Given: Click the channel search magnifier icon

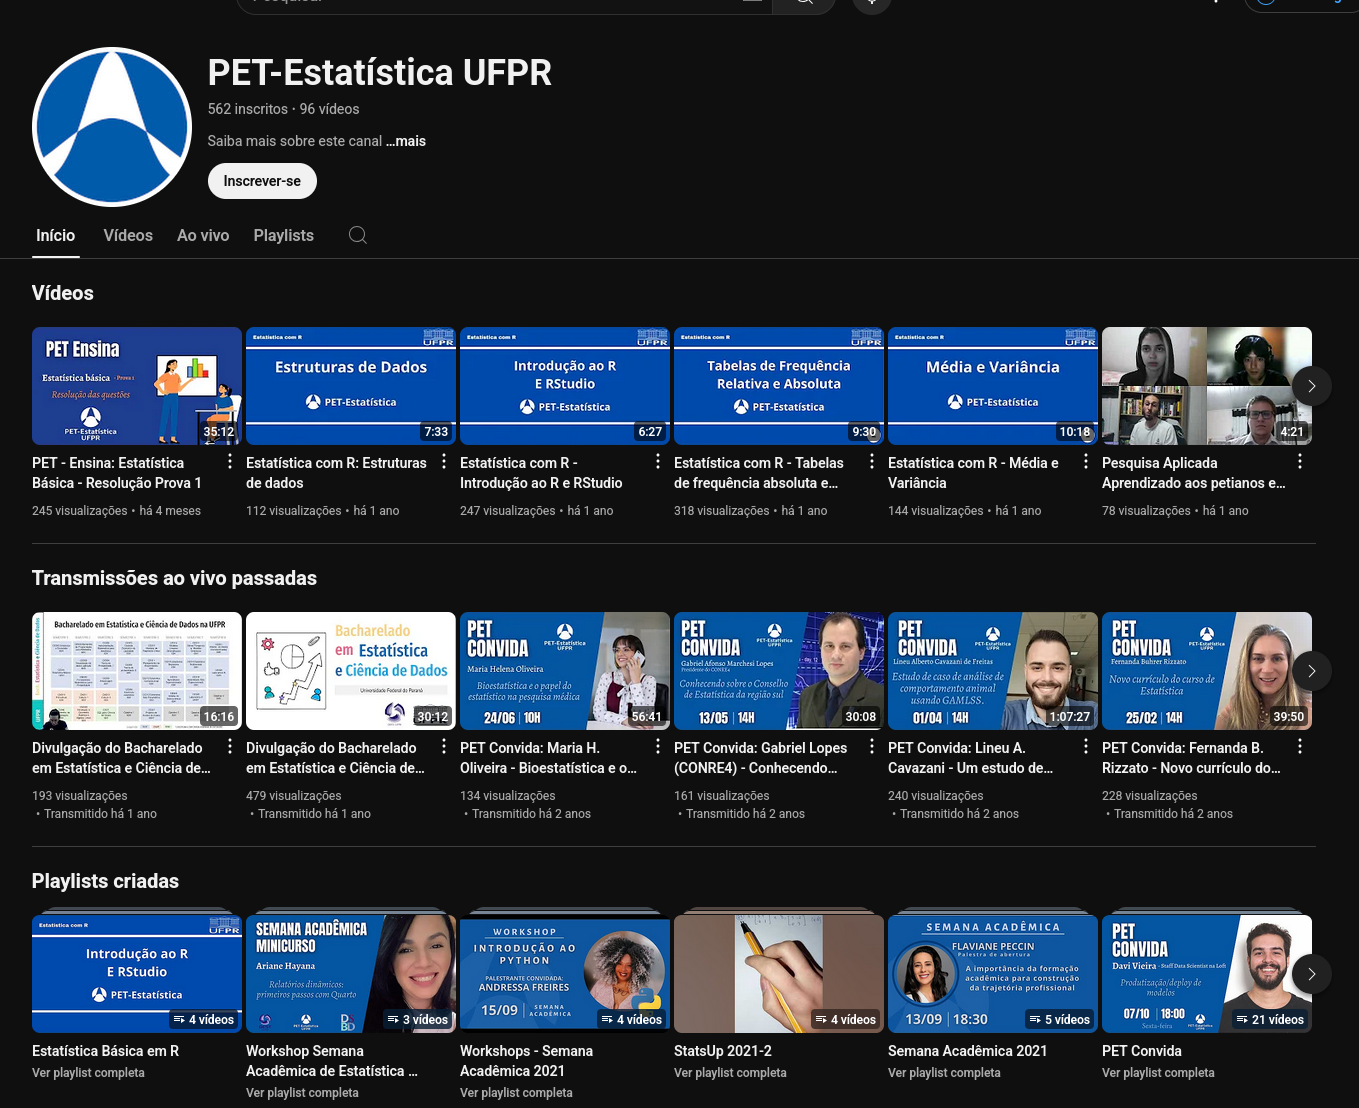Looking at the screenshot, I should 358,235.
